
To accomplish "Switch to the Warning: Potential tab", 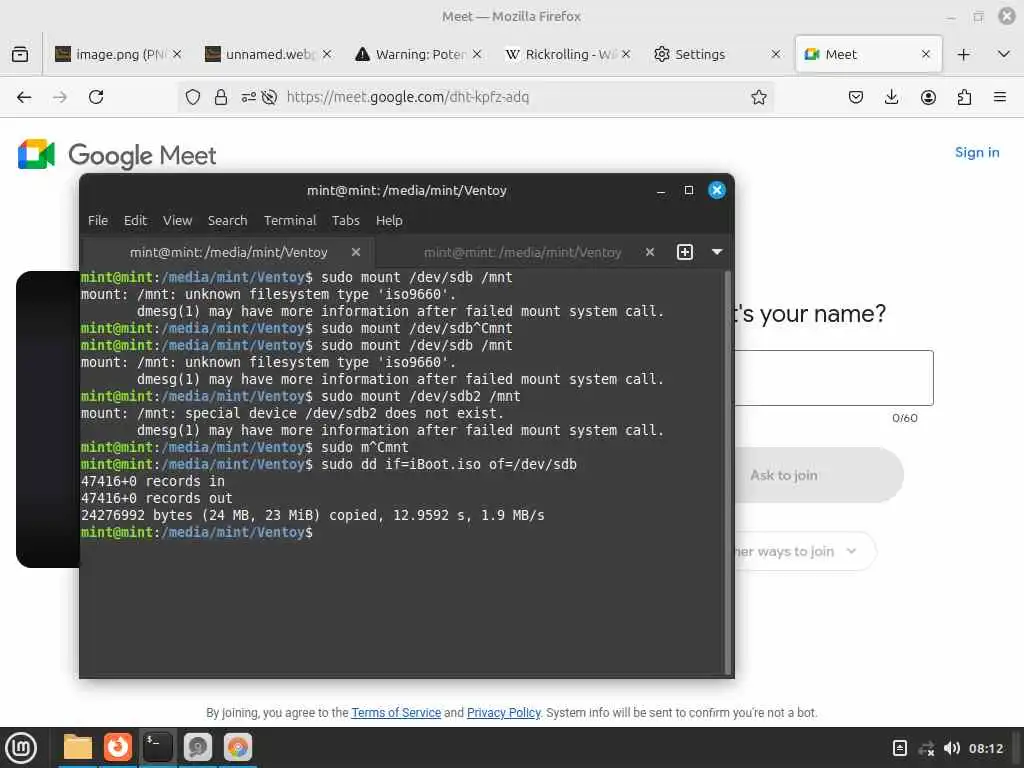I will click(x=418, y=54).
